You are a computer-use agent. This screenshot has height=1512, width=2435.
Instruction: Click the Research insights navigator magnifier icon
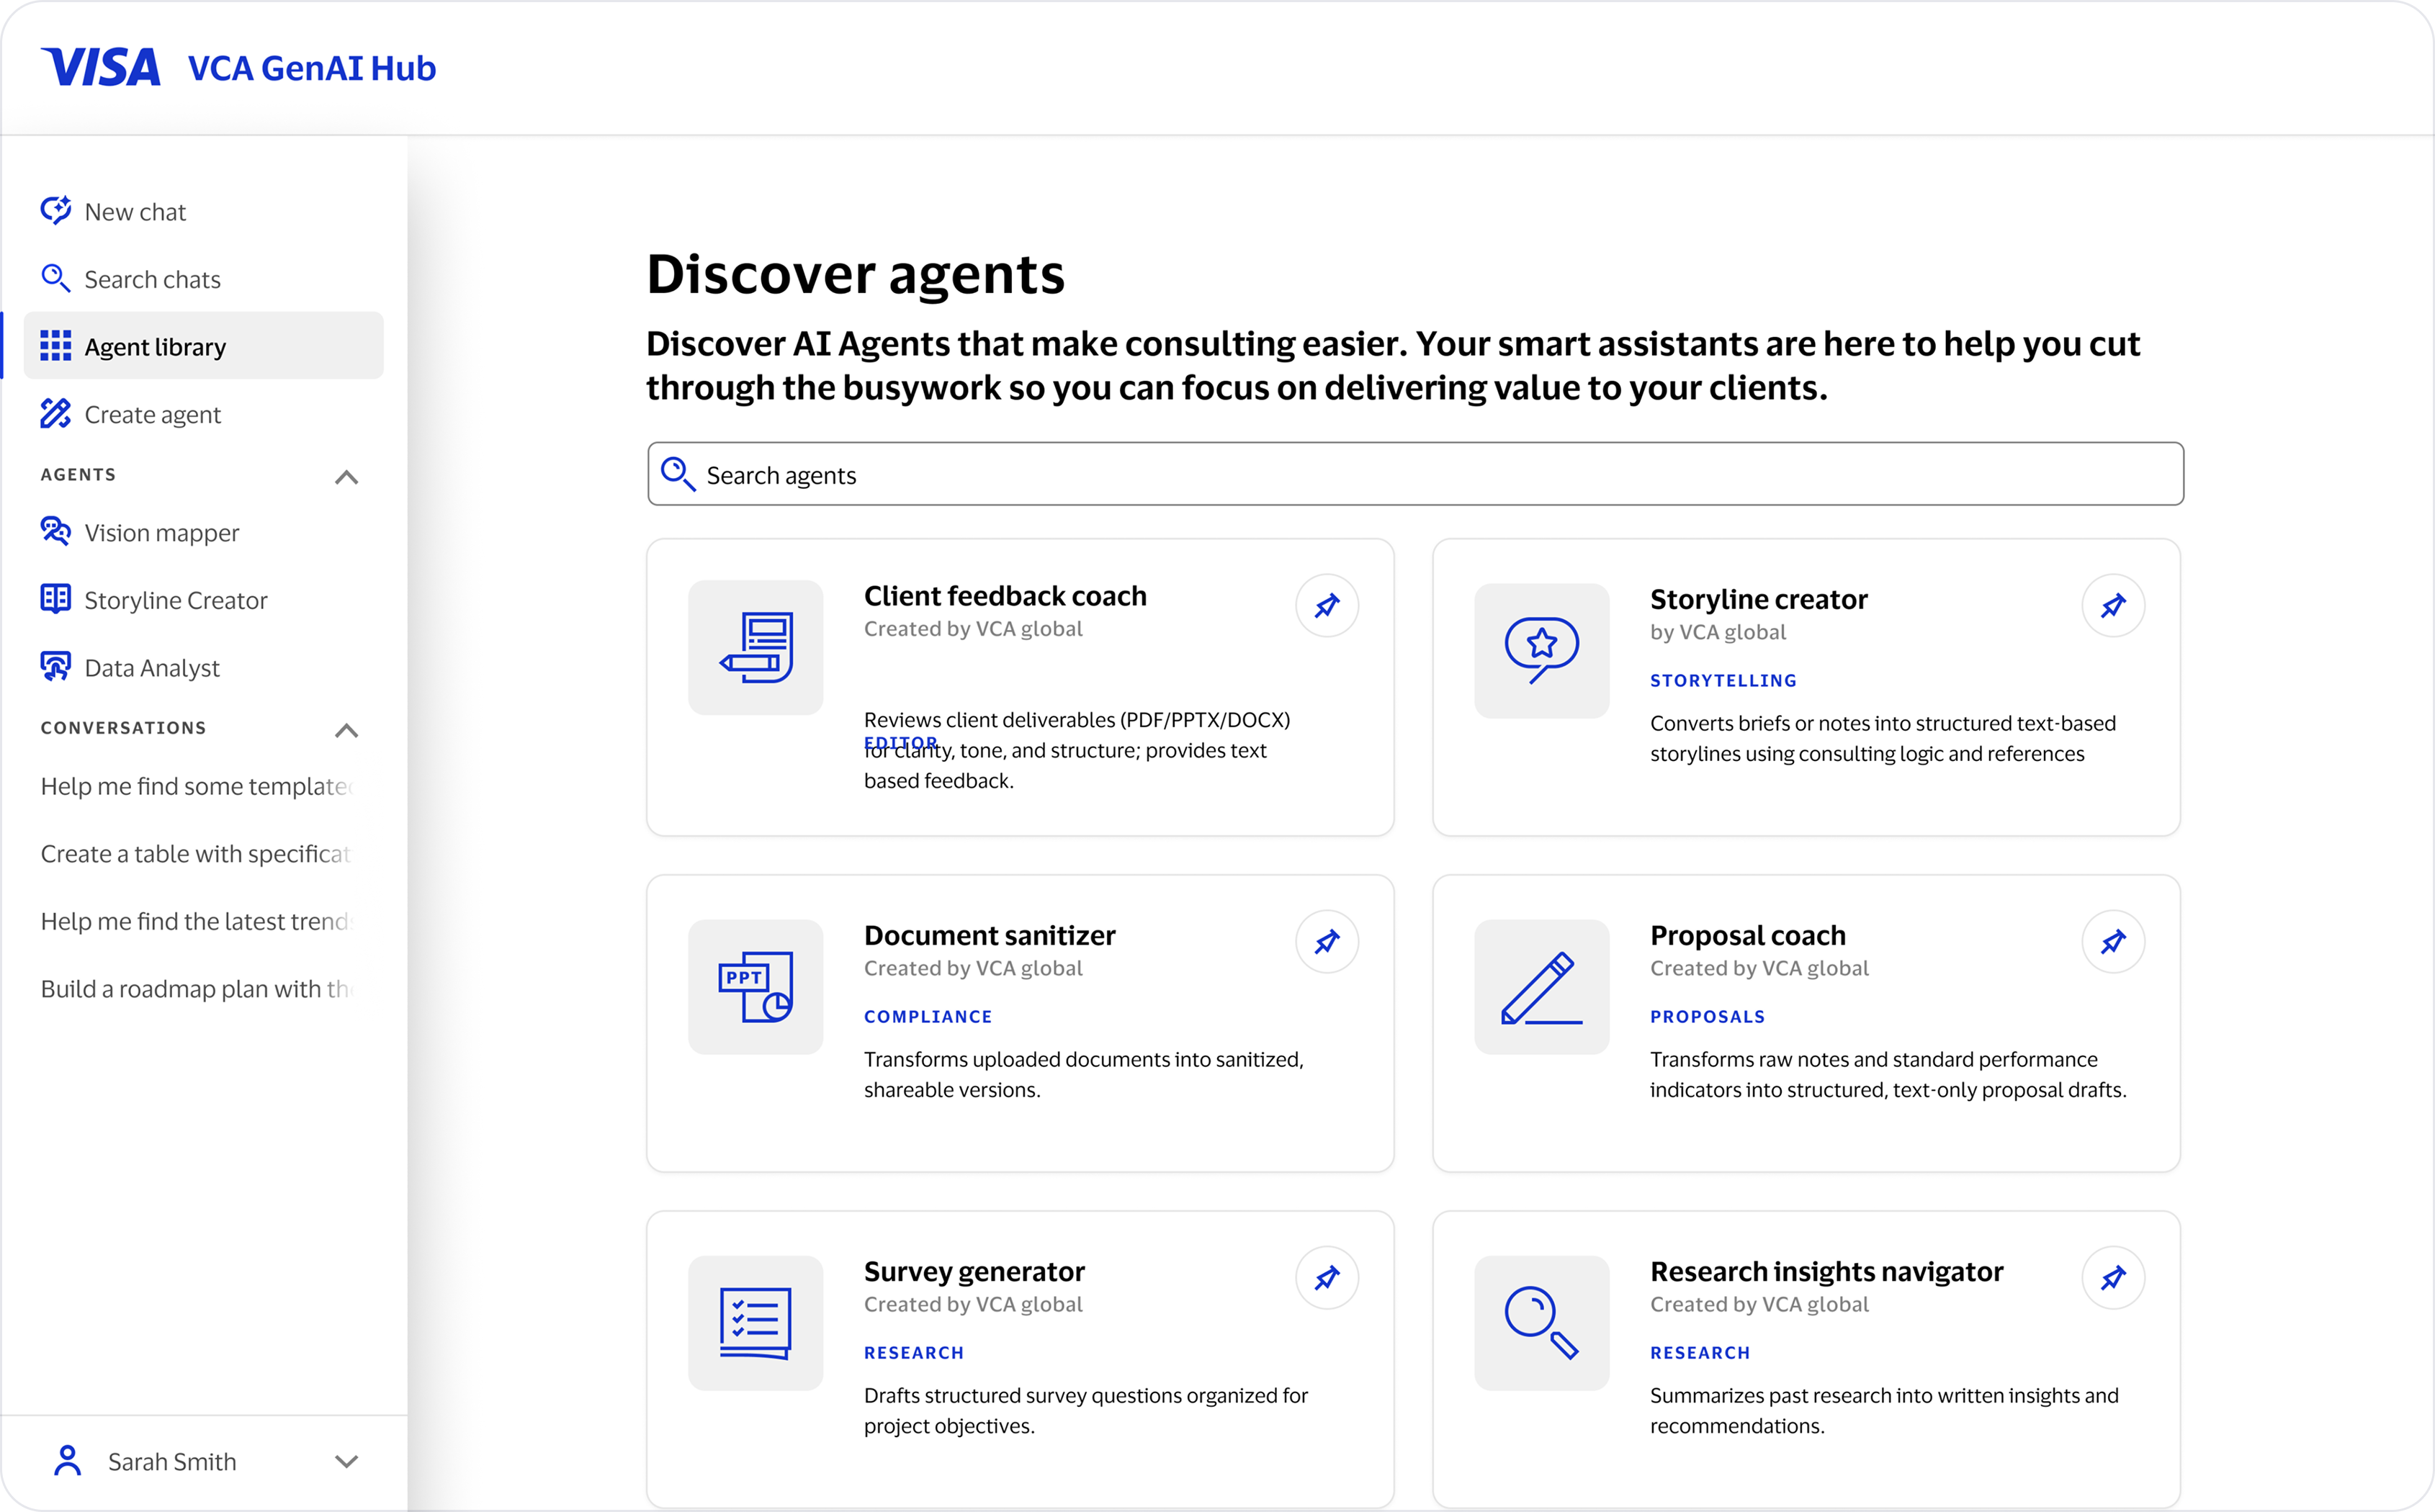click(x=1542, y=1322)
